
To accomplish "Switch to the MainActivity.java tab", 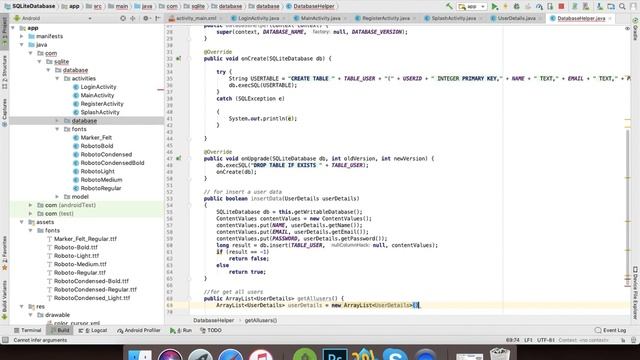I will click(320, 18).
